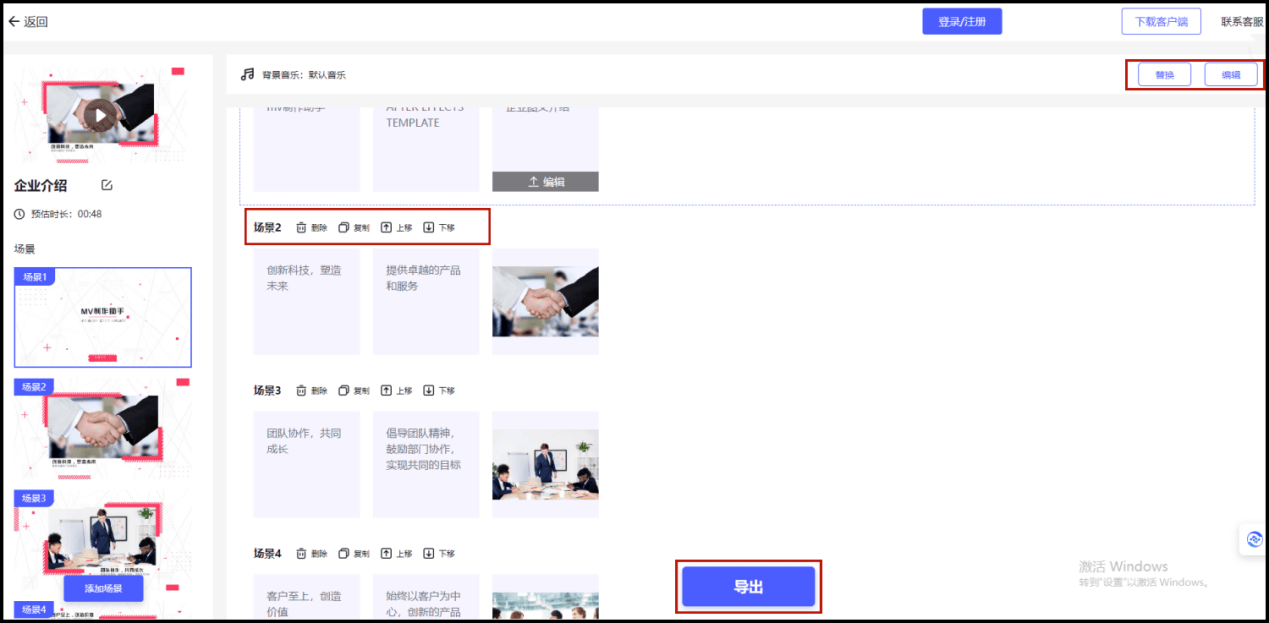Click the 团队协作，共同成长 text box
The image size is (1269, 623).
click(x=306, y=464)
